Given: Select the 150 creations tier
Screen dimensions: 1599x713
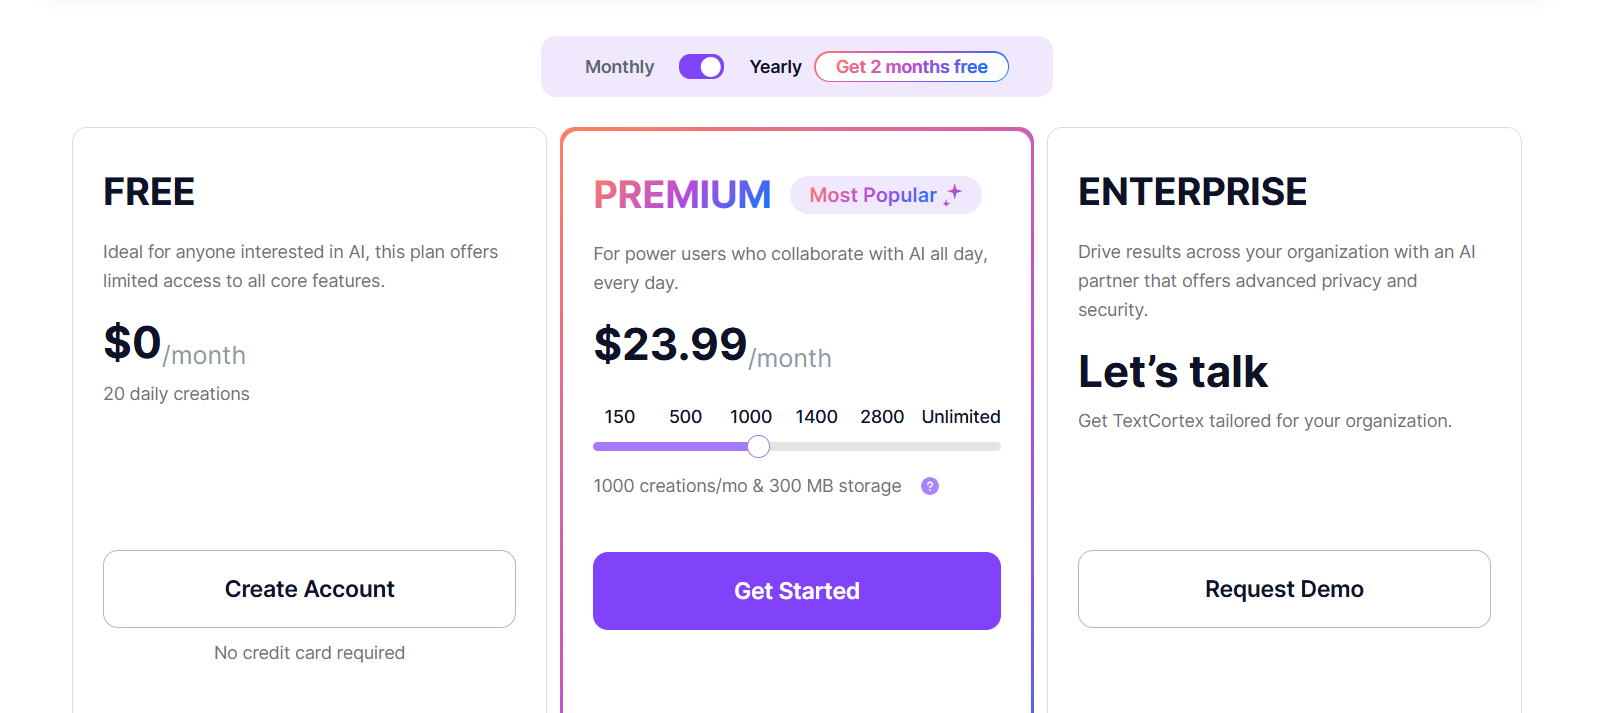Looking at the screenshot, I should coord(619,417).
